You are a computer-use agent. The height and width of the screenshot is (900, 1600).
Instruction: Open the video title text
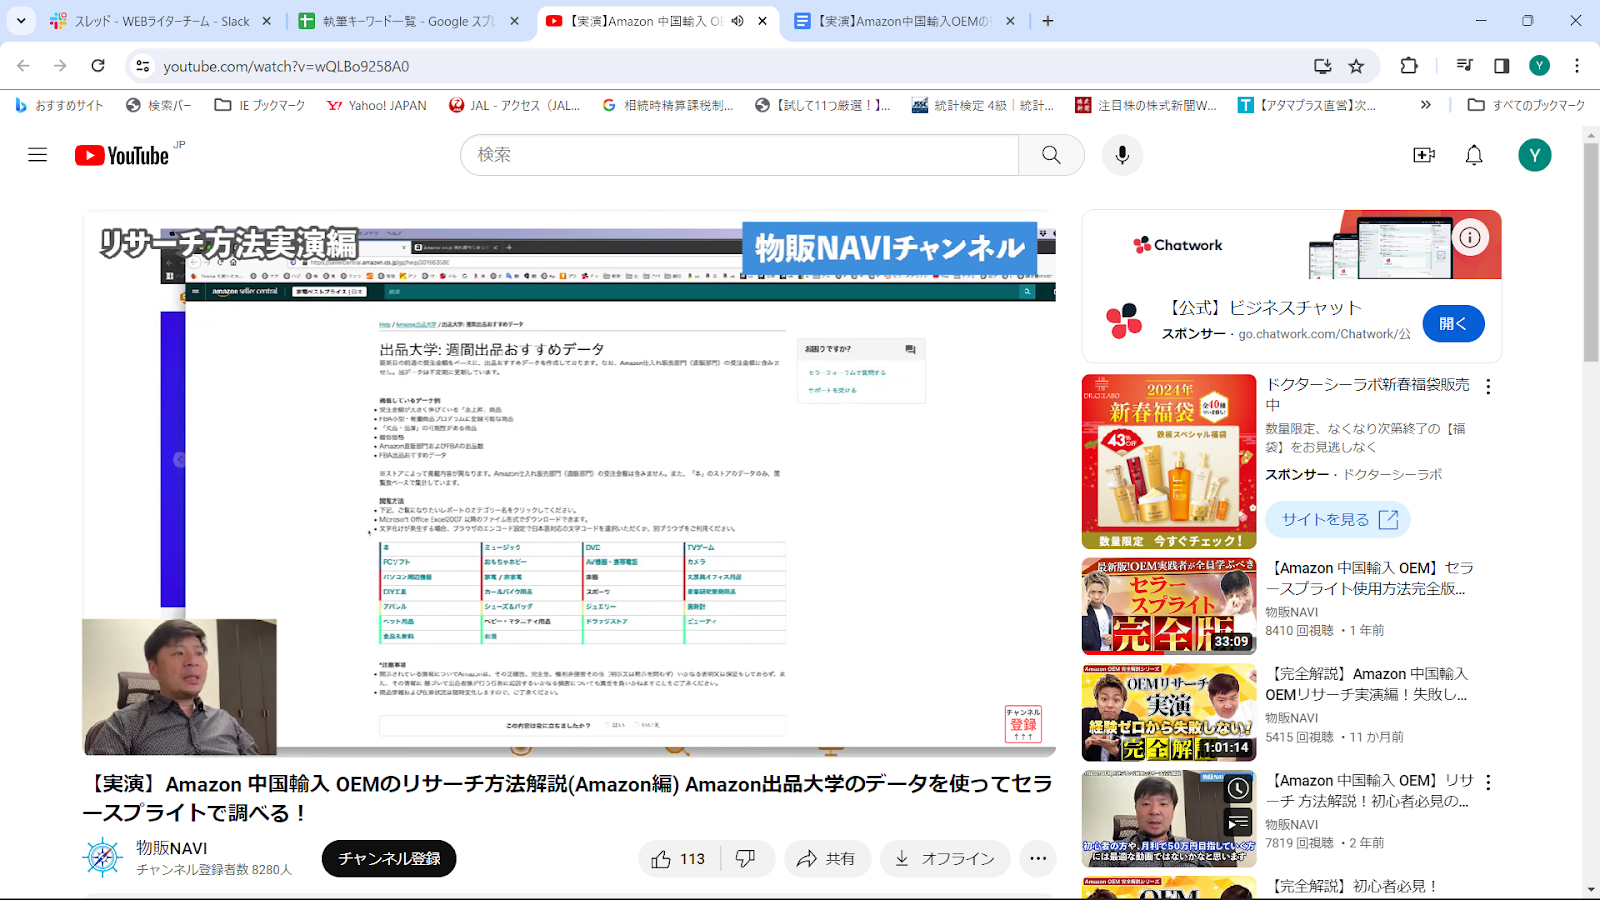(x=567, y=798)
